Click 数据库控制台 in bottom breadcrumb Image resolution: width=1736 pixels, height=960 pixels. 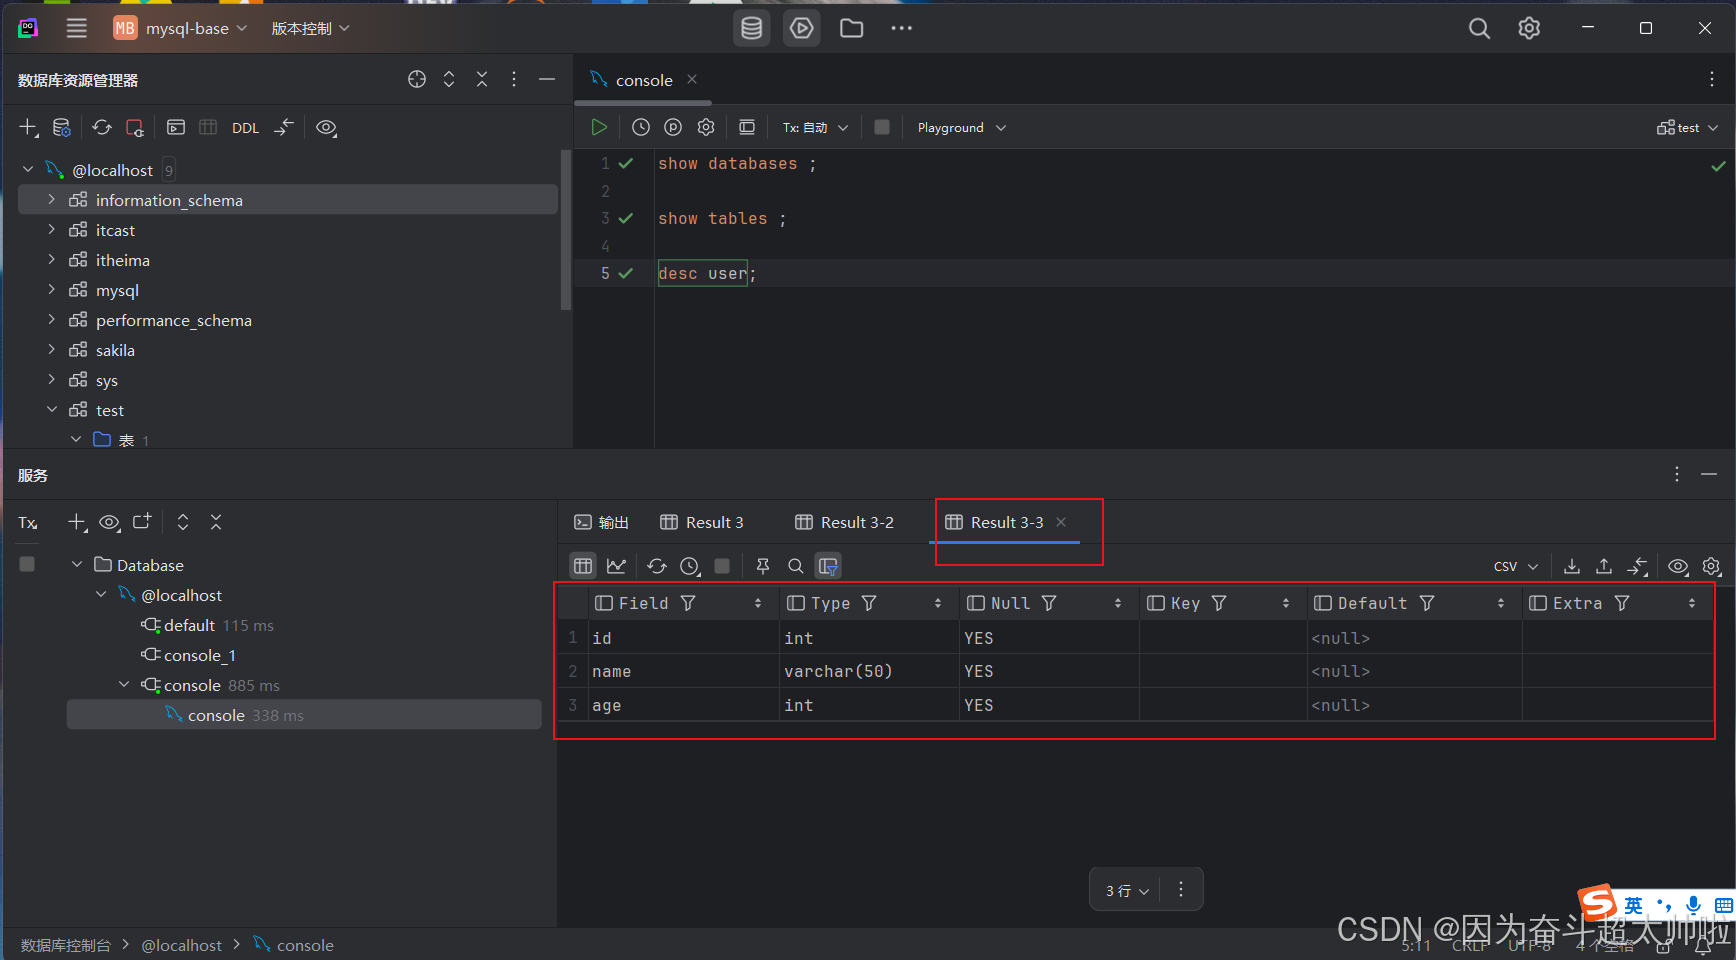[66, 945]
